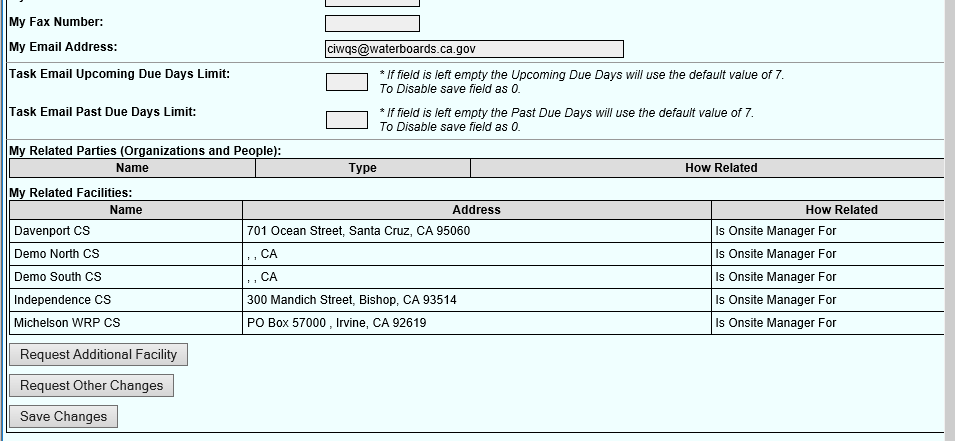Viewport: 955px width, 441px height.
Task: Click the Related Parties Type column header
Action: 362,168
